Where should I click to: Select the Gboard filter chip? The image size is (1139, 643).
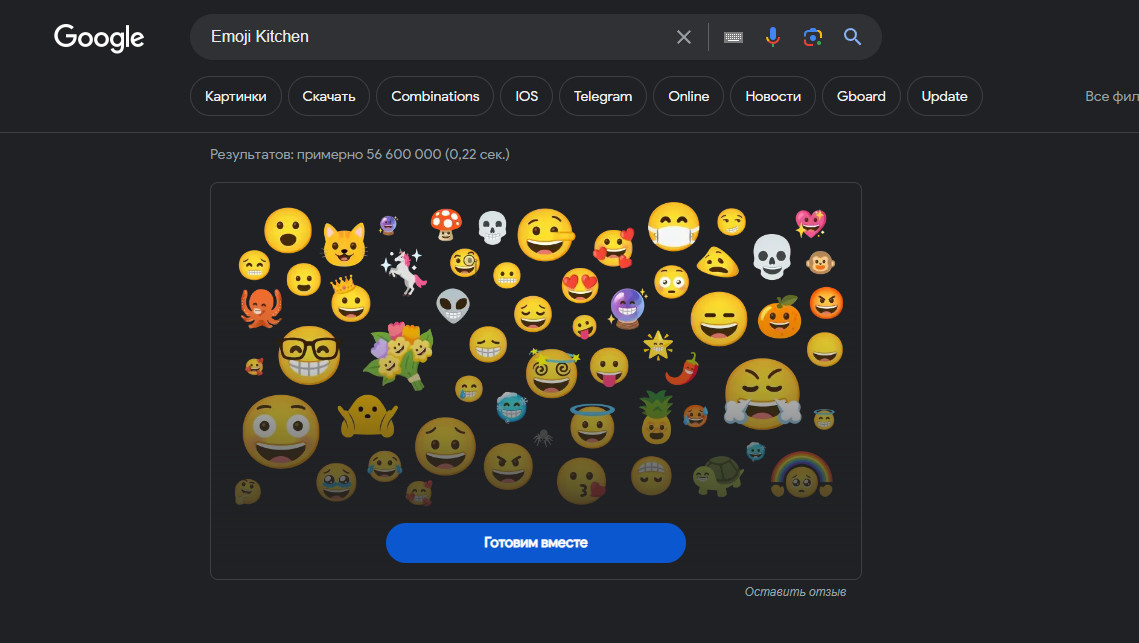861,97
